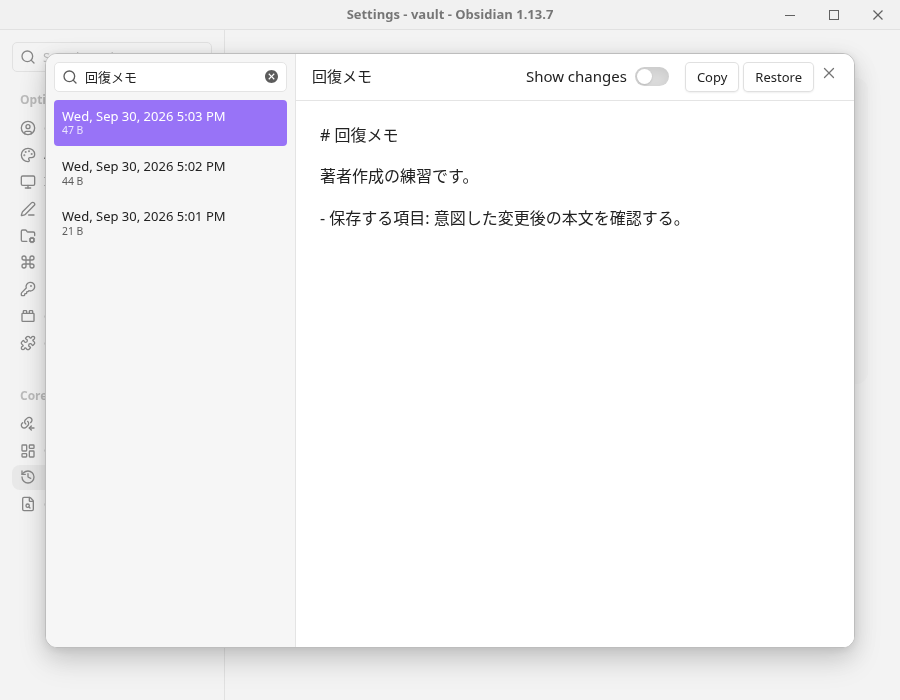Toggle the Show changes switch
Viewport: 900px width, 700px height.
point(651,77)
